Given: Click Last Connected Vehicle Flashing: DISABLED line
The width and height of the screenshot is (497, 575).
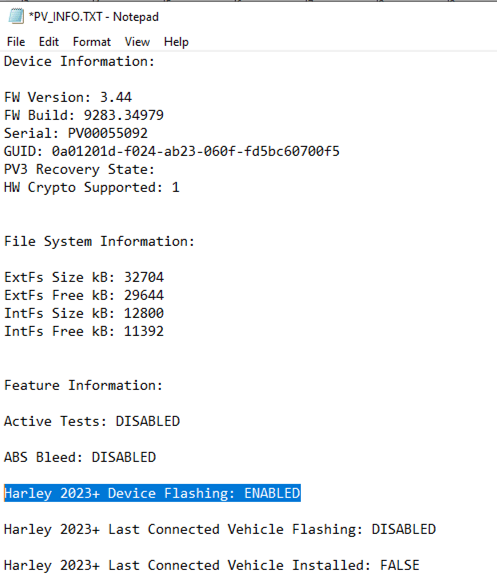Looking at the screenshot, I should pyautogui.click(x=220, y=530).
